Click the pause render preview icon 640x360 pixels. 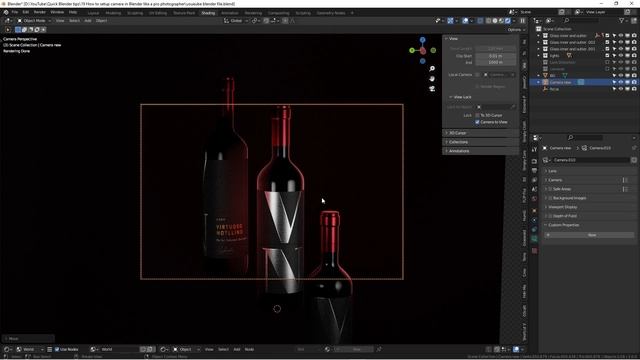522,20
